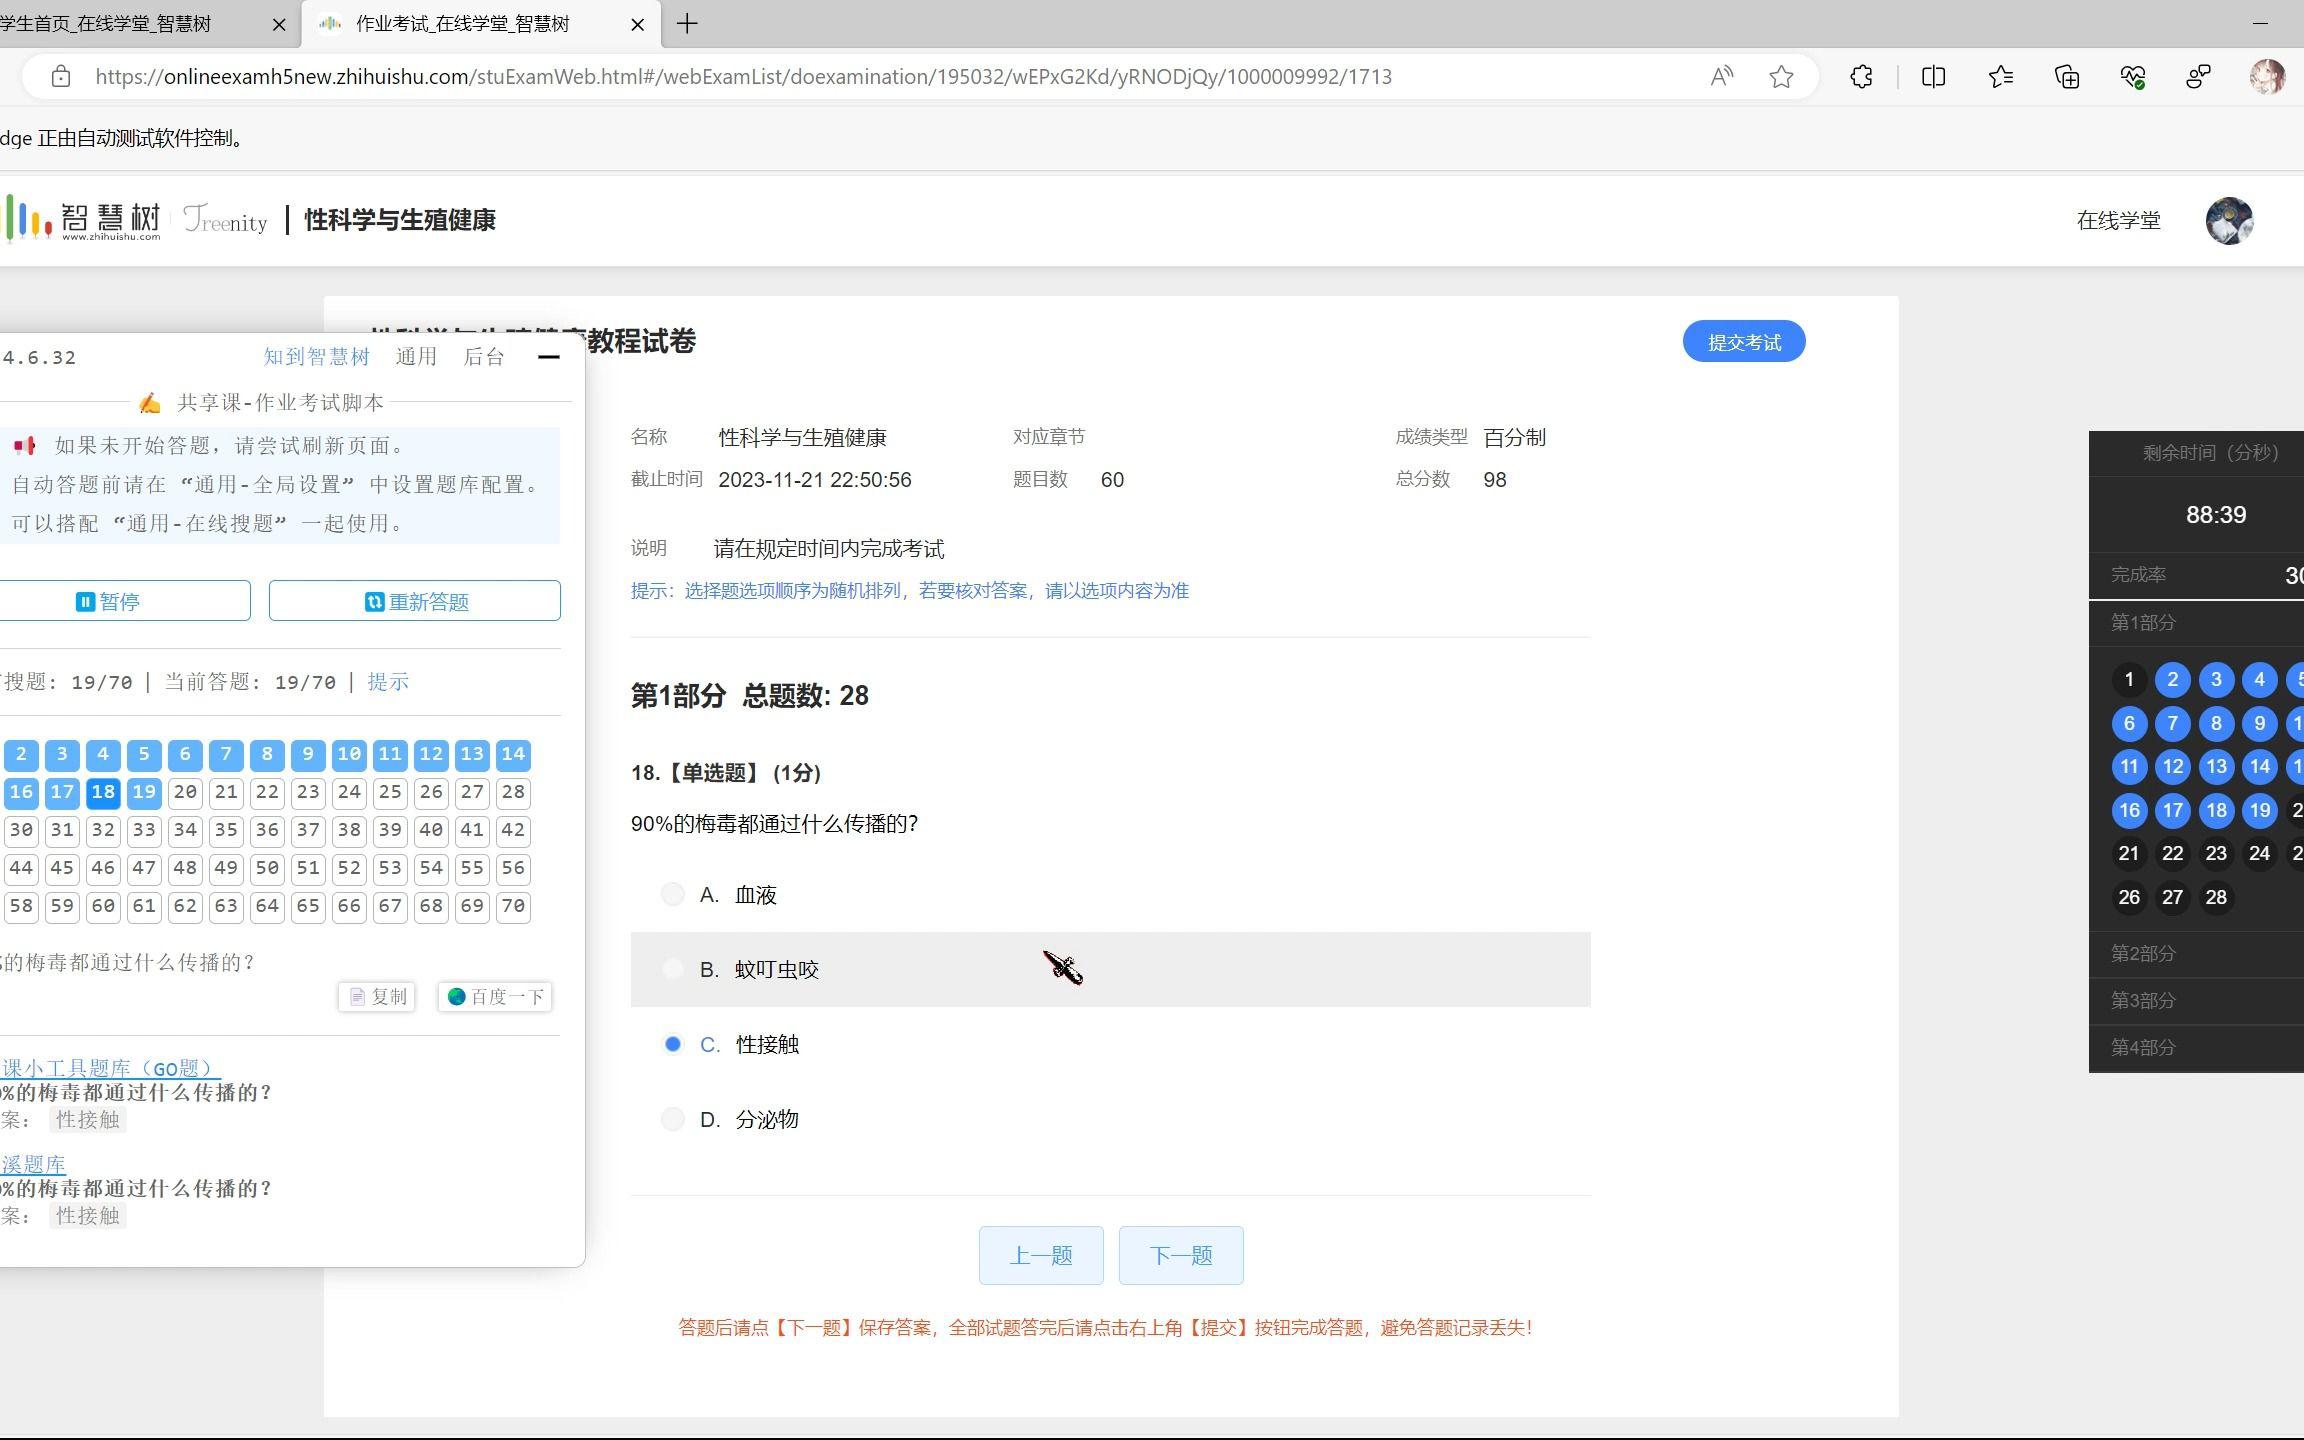
Task: Select question 18 in script panel grid
Action: click(103, 793)
